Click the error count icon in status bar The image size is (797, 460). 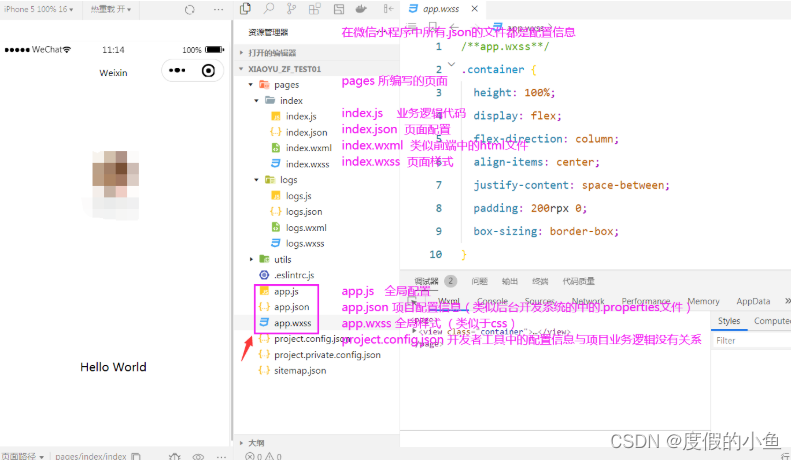point(250,456)
